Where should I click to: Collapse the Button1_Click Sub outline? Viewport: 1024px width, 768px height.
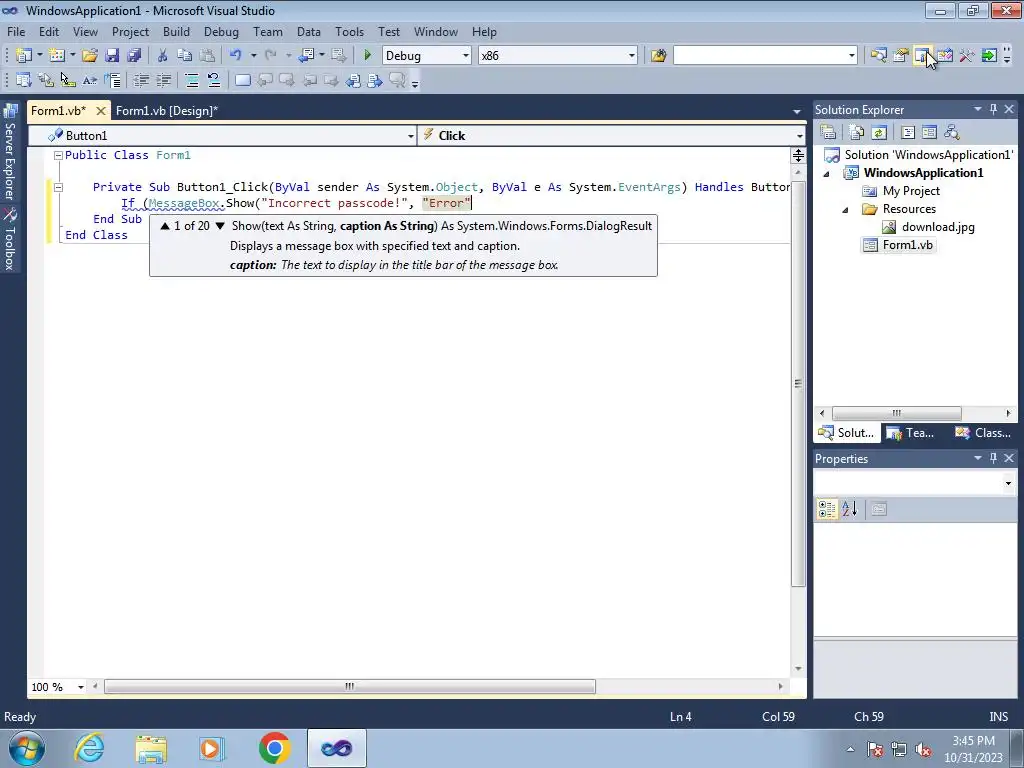58,187
